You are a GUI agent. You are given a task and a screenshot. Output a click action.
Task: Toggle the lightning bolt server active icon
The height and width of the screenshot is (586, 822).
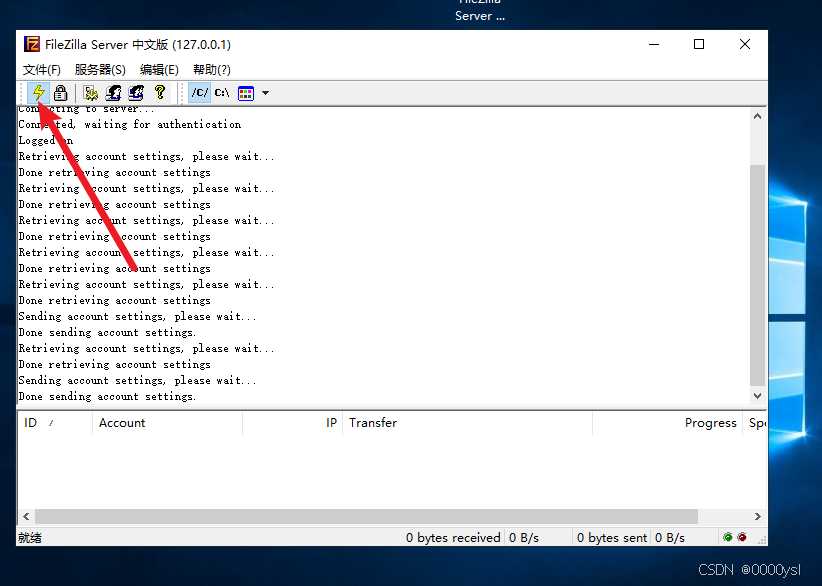point(38,93)
